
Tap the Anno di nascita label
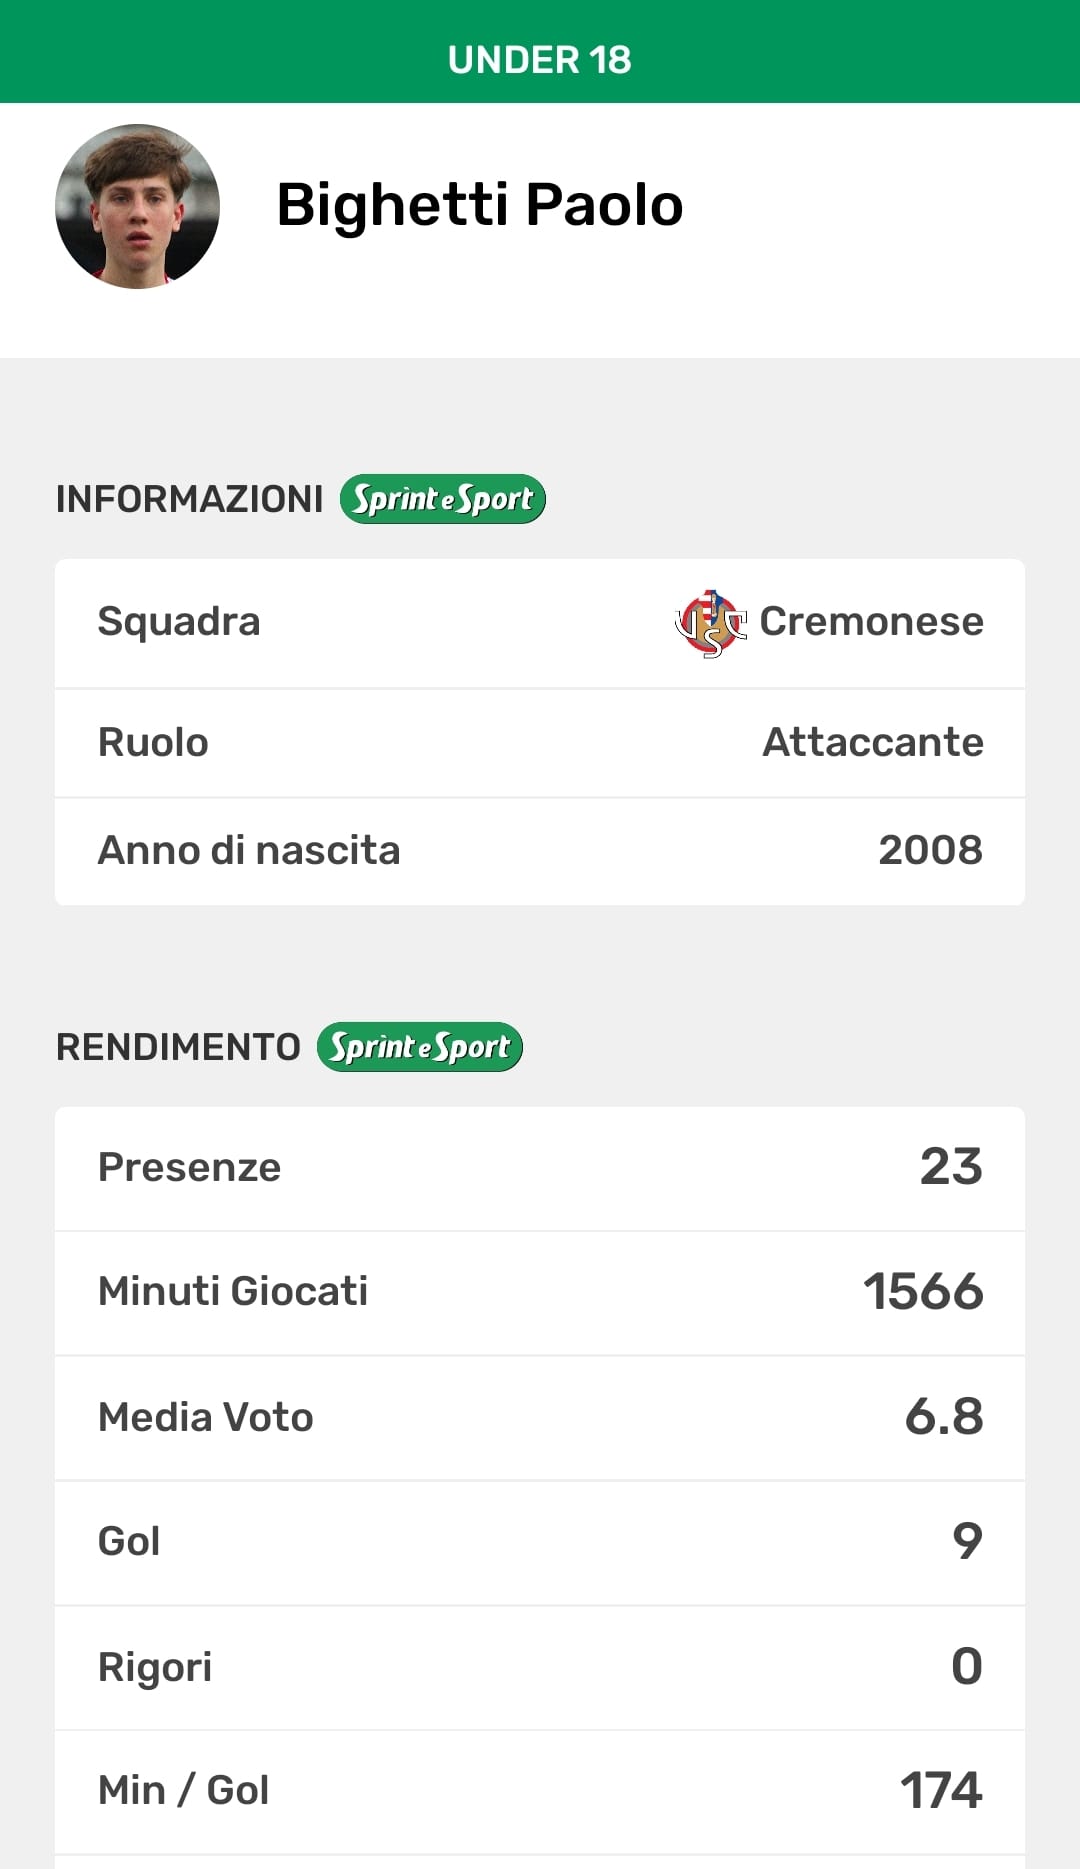tap(249, 851)
